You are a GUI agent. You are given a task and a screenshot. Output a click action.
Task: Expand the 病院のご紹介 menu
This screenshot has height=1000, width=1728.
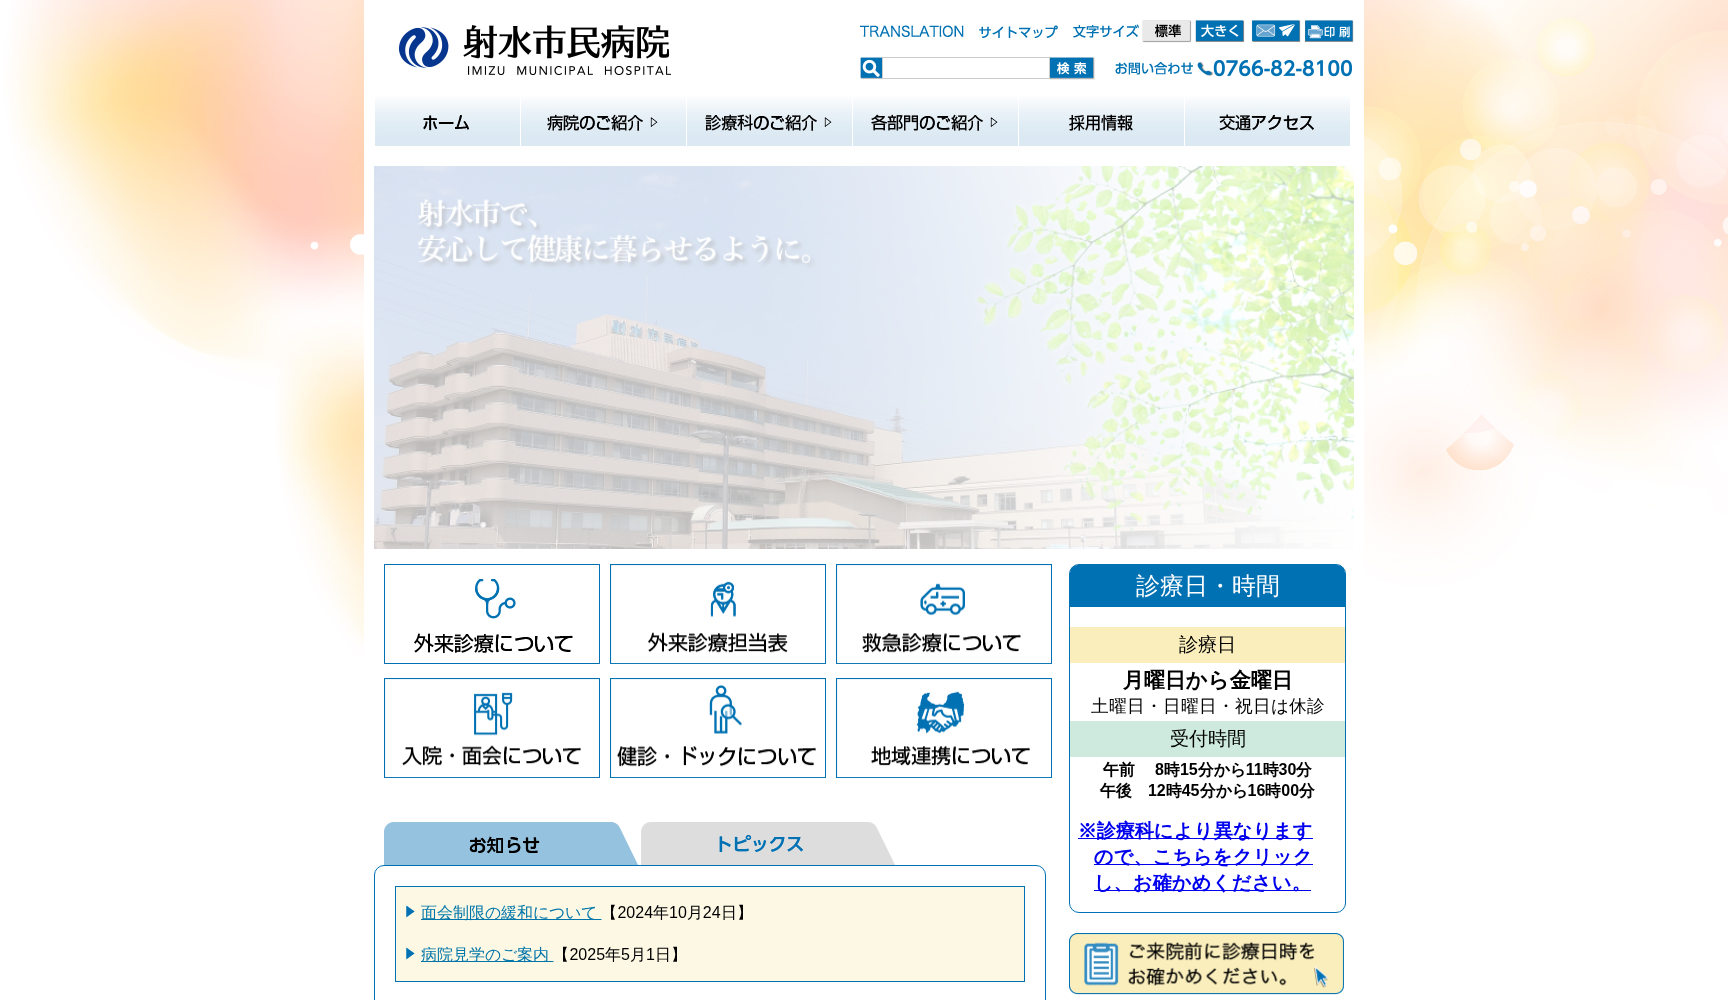(602, 122)
